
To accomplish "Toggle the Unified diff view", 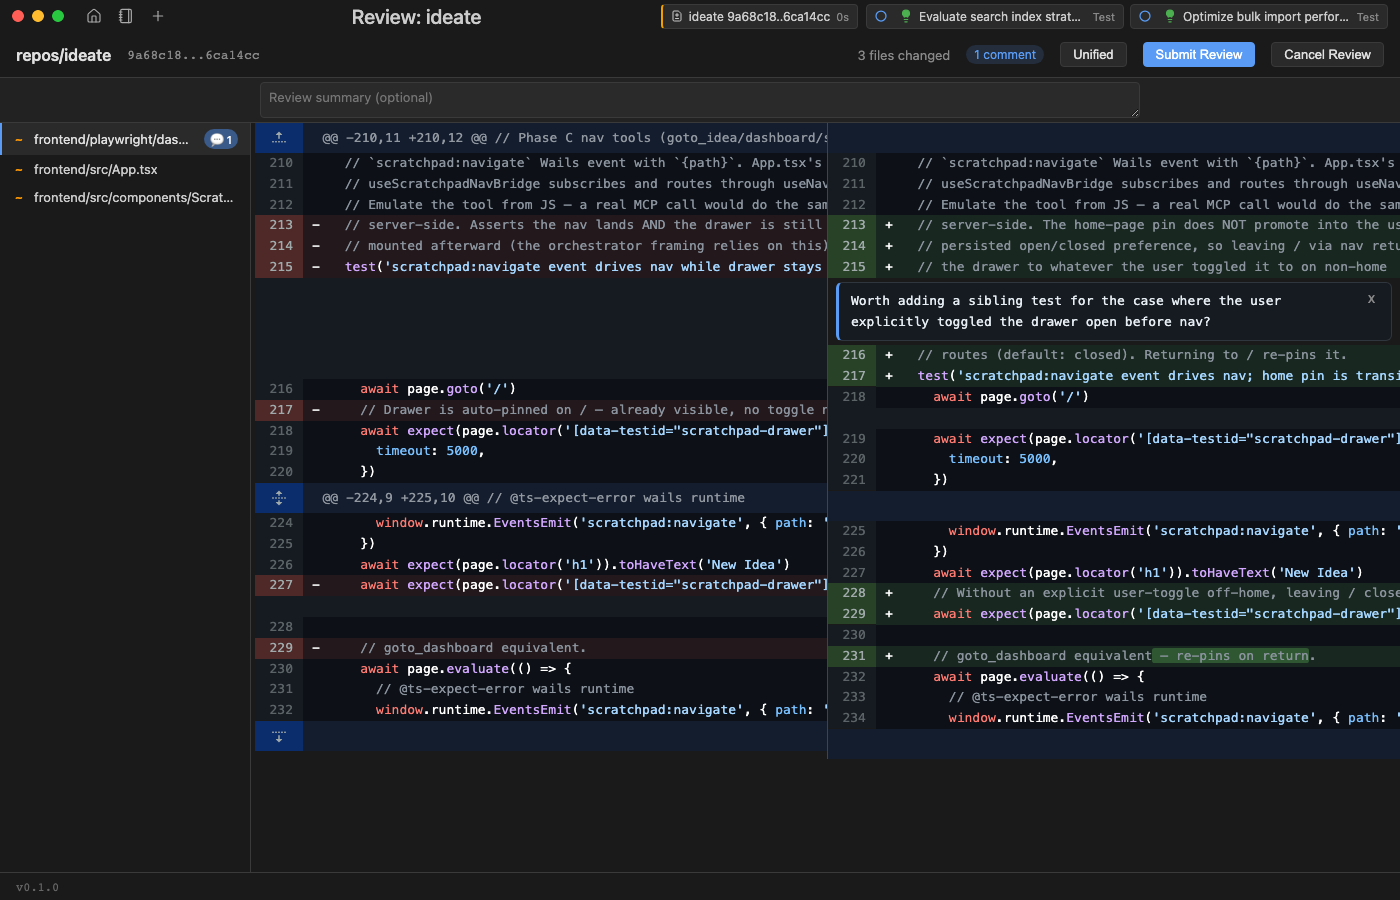I will pyautogui.click(x=1093, y=55).
